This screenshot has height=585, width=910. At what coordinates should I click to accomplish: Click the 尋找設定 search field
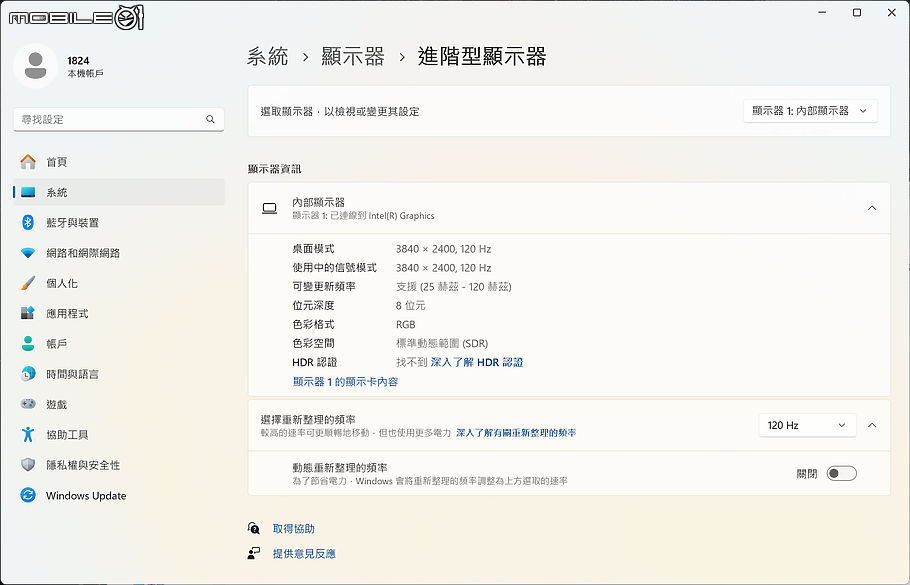click(118, 119)
